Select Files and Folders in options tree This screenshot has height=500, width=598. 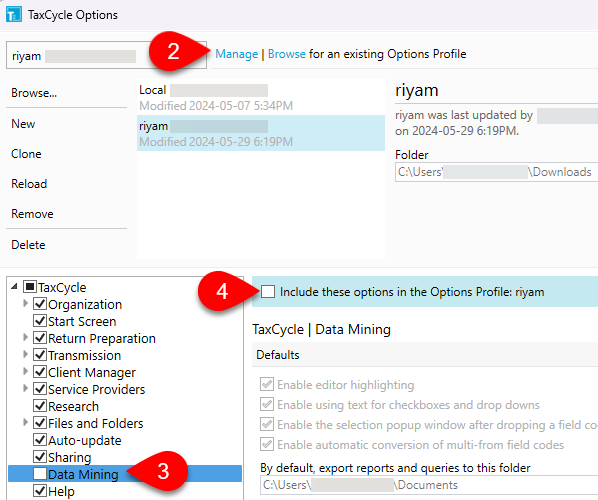(96, 423)
